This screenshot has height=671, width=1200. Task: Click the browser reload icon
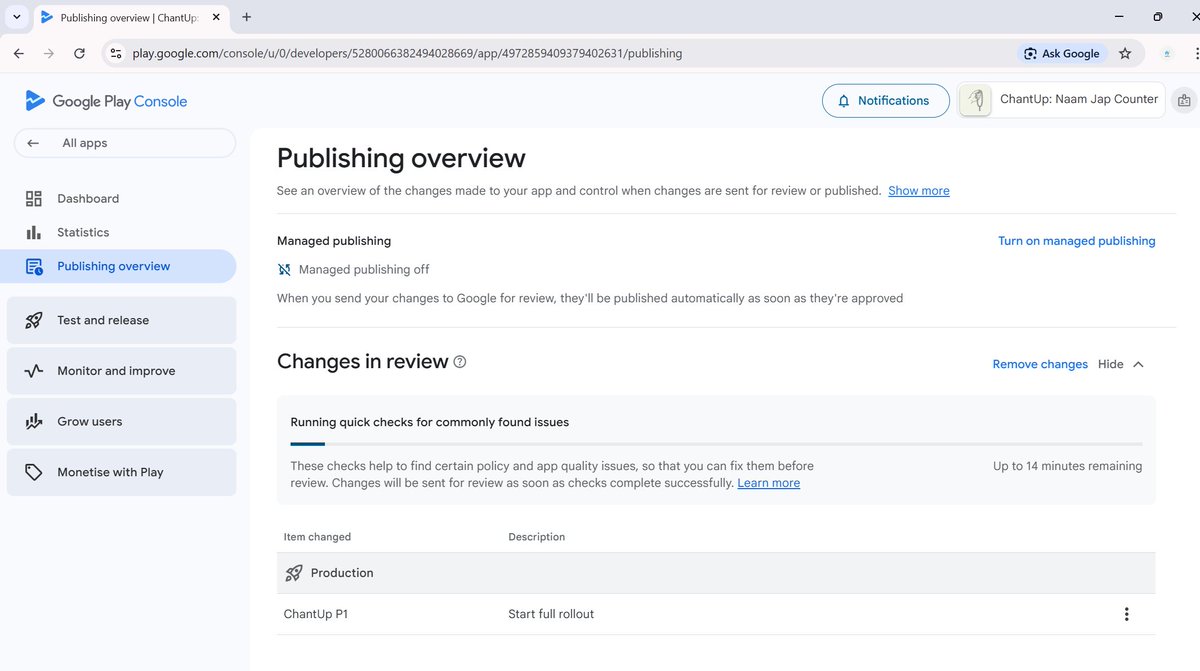(79, 54)
